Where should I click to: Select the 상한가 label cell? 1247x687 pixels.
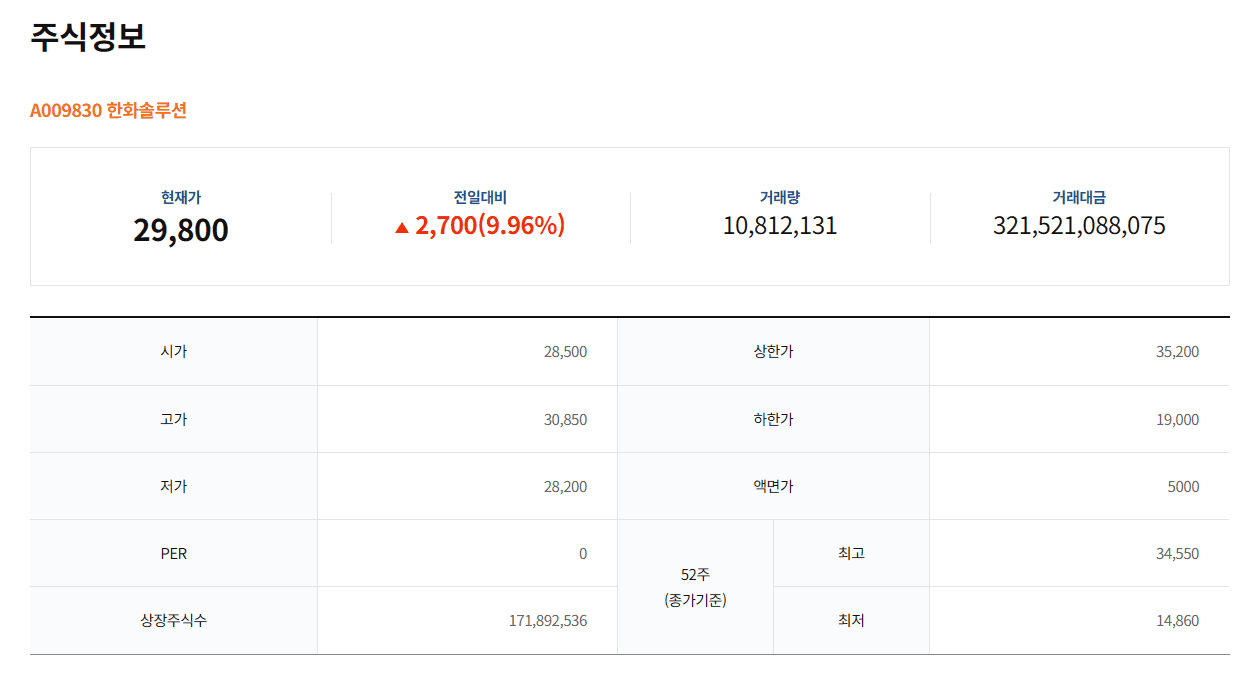click(x=773, y=352)
